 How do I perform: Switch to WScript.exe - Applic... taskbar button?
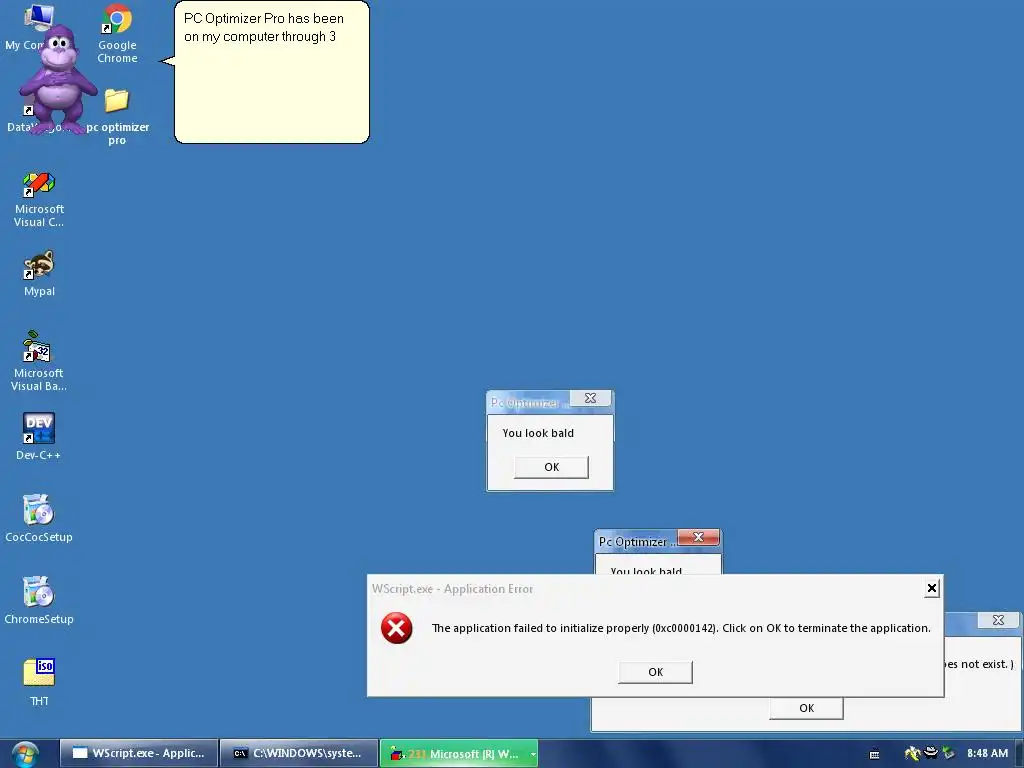(138, 753)
